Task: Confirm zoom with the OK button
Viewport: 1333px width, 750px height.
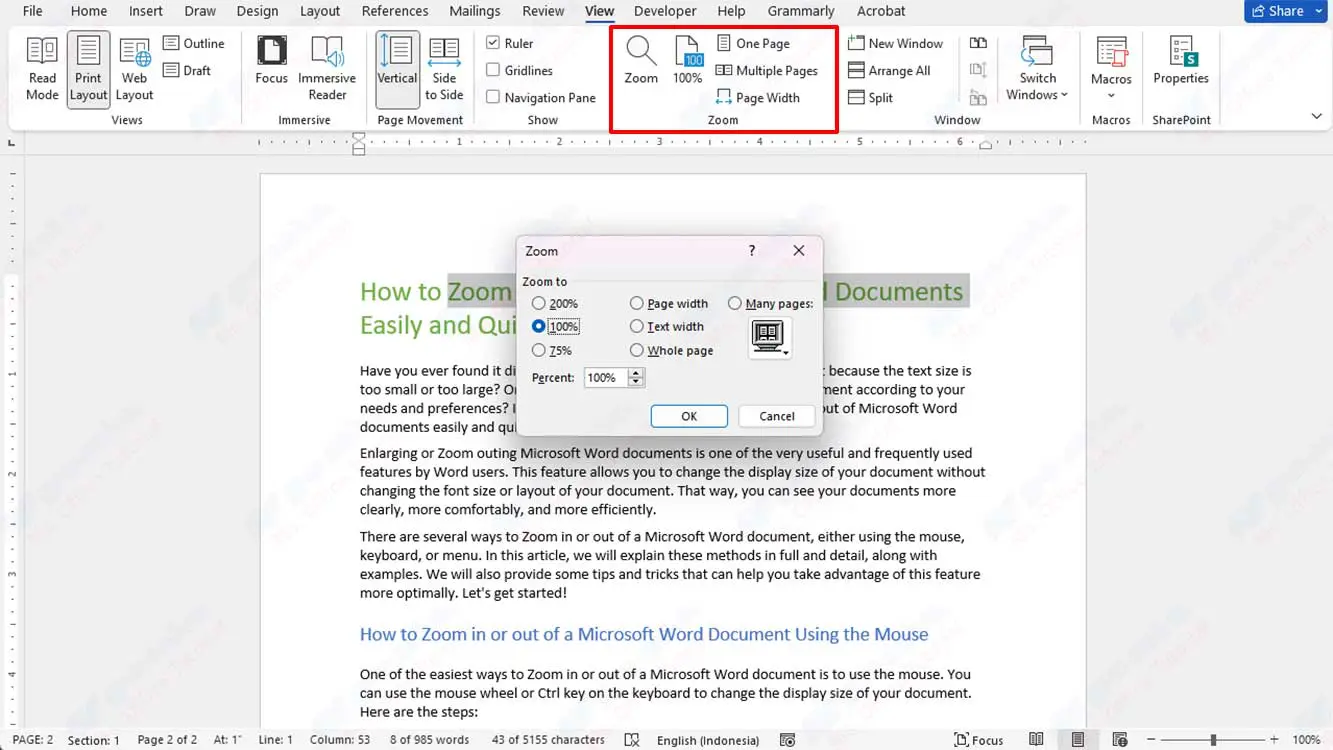Action: (x=689, y=416)
